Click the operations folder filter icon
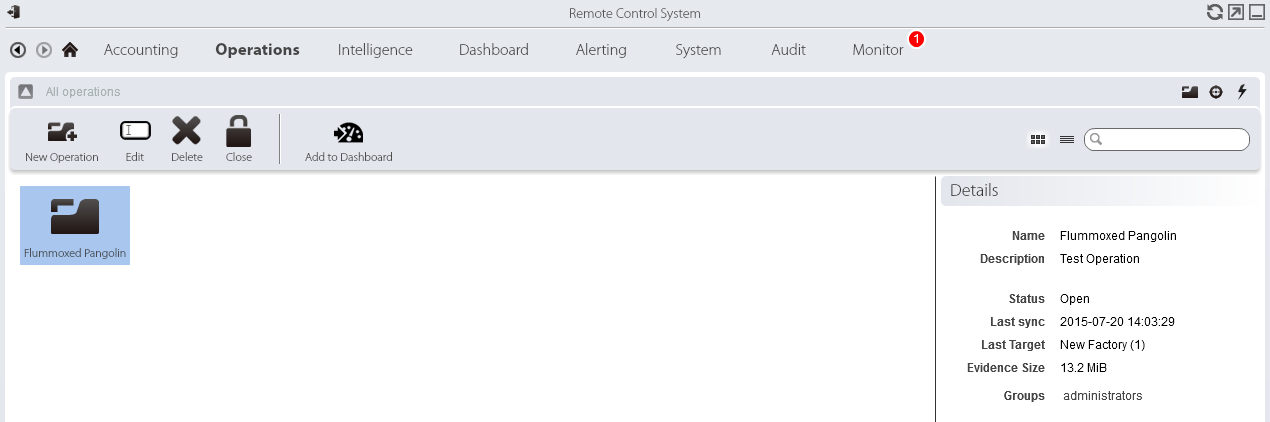This screenshot has width=1270, height=422. 1190,92
